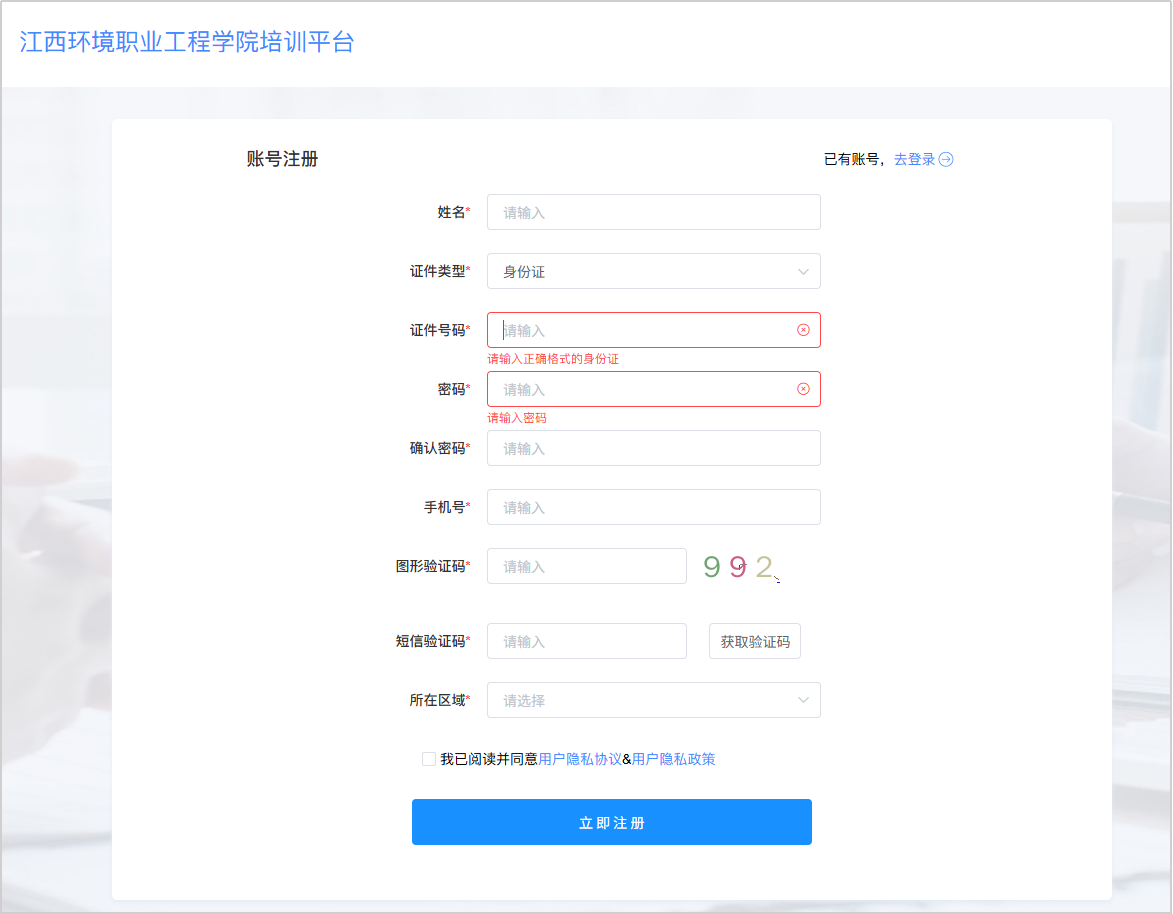This screenshot has width=1173, height=914.
Task: Open the 用户隐私协议 link
Action: pyautogui.click(x=580, y=759)
